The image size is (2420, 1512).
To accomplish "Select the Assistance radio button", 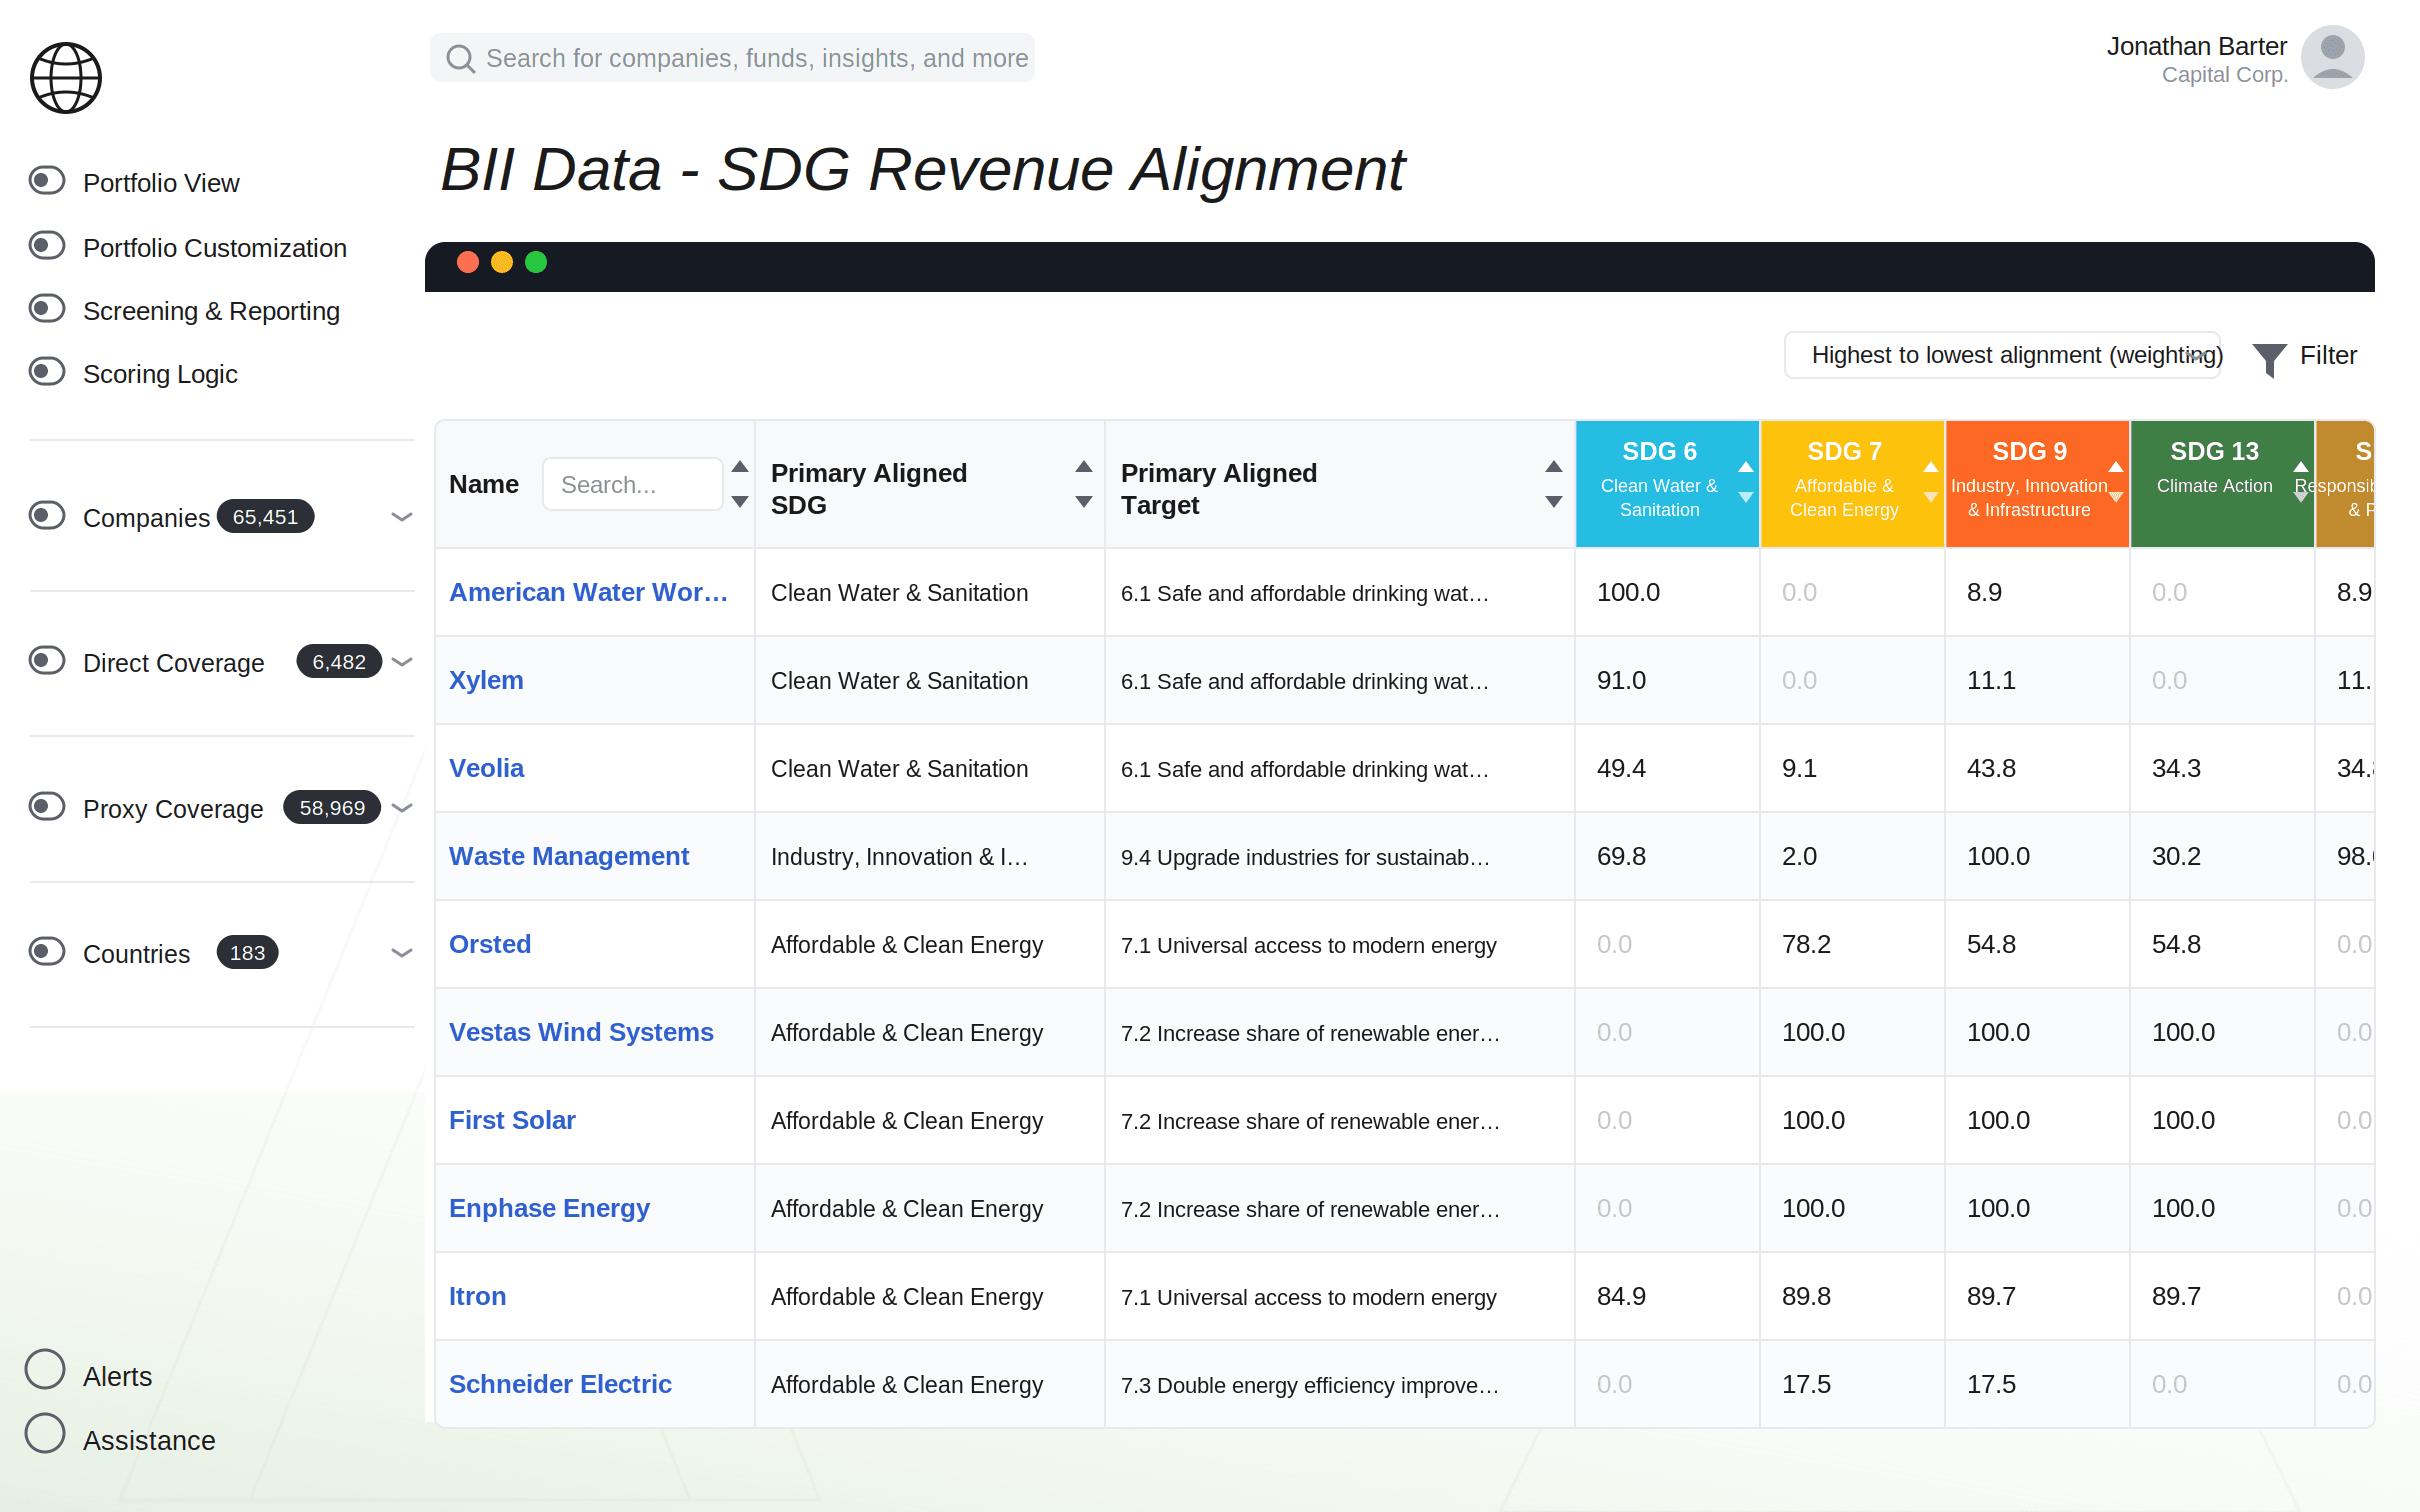I will [x=45, y=1433].
